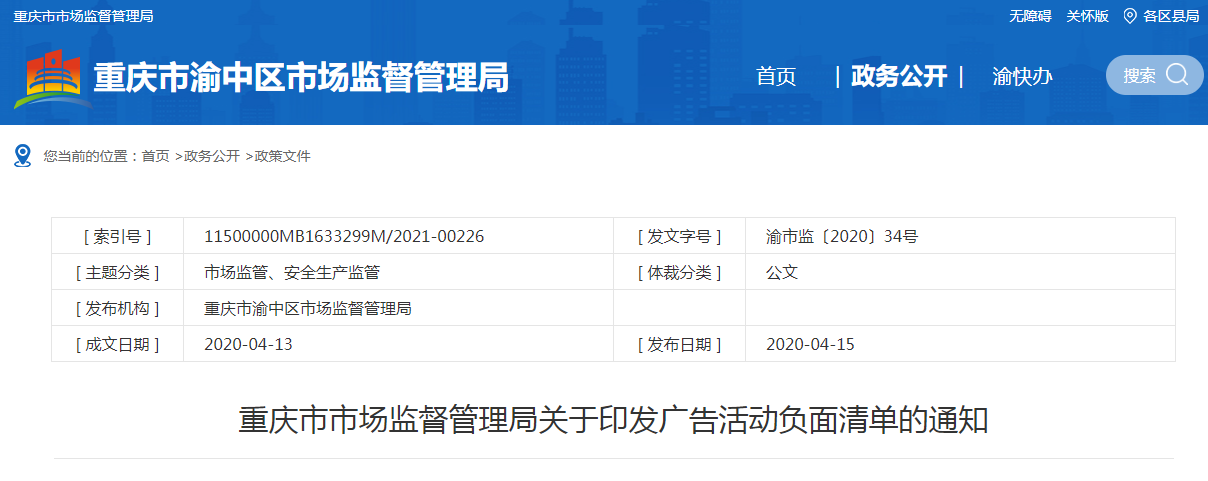Select publish date 2020-04-15
This screenshot has height=481, width=1208.
click(810, 344)
